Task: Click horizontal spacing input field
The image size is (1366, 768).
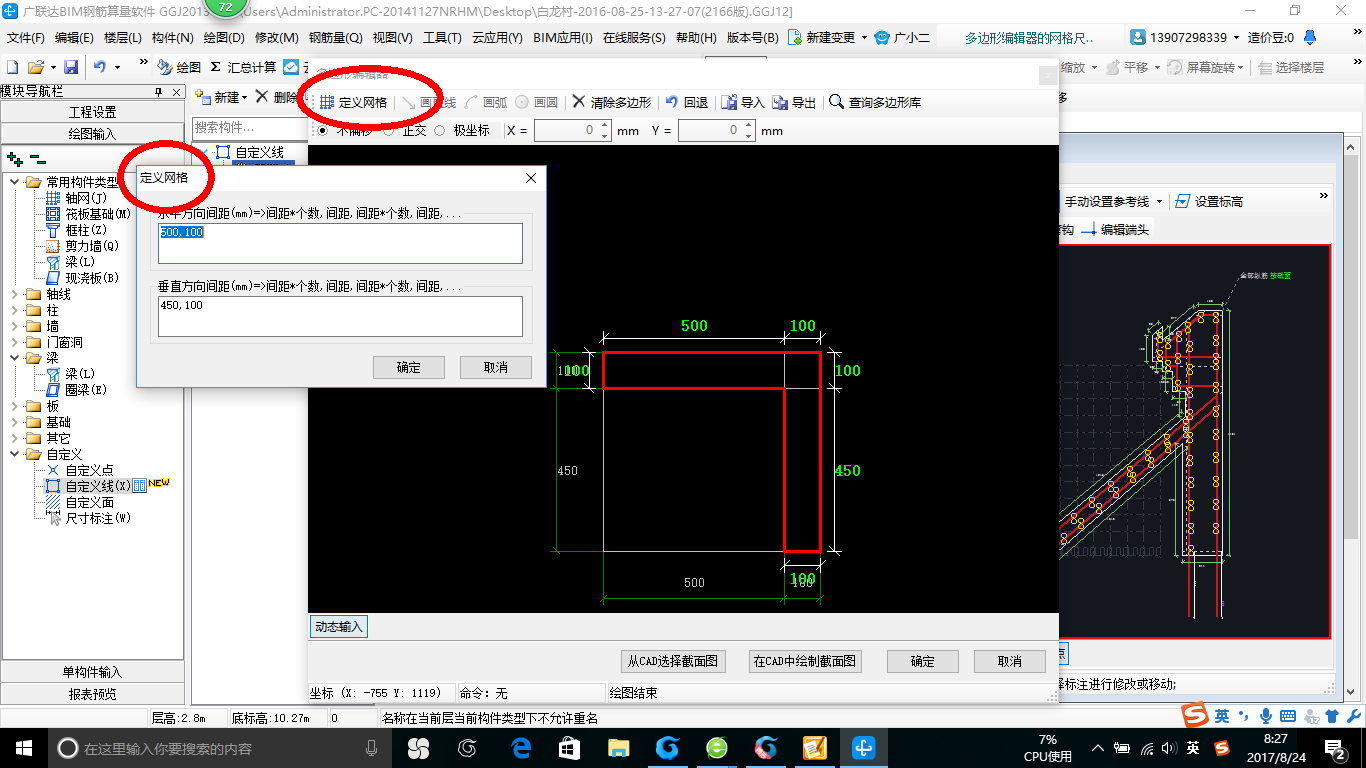Action: coord(340,243)
